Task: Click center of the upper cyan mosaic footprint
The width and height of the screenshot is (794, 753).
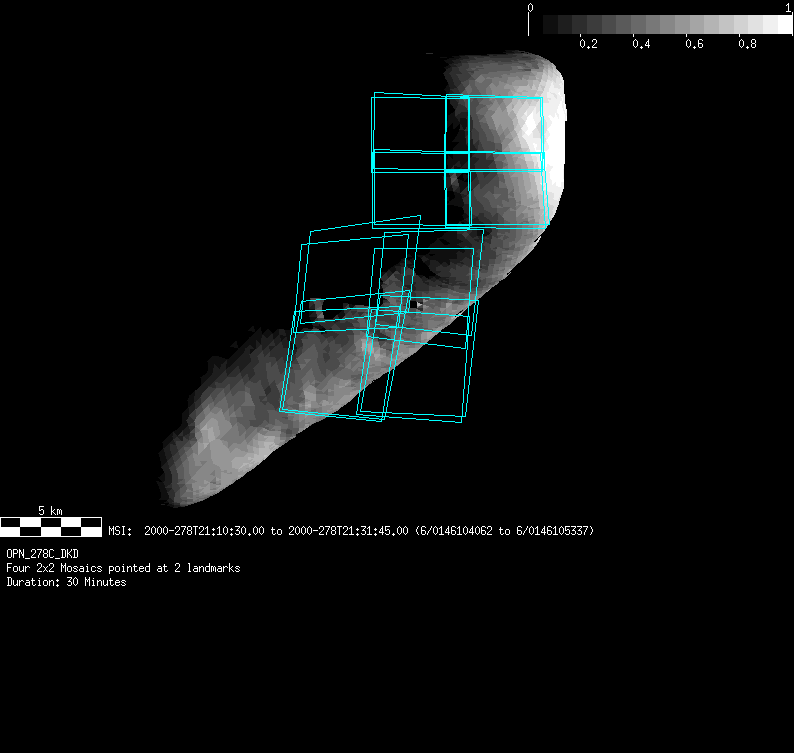Action: [458, 161]
